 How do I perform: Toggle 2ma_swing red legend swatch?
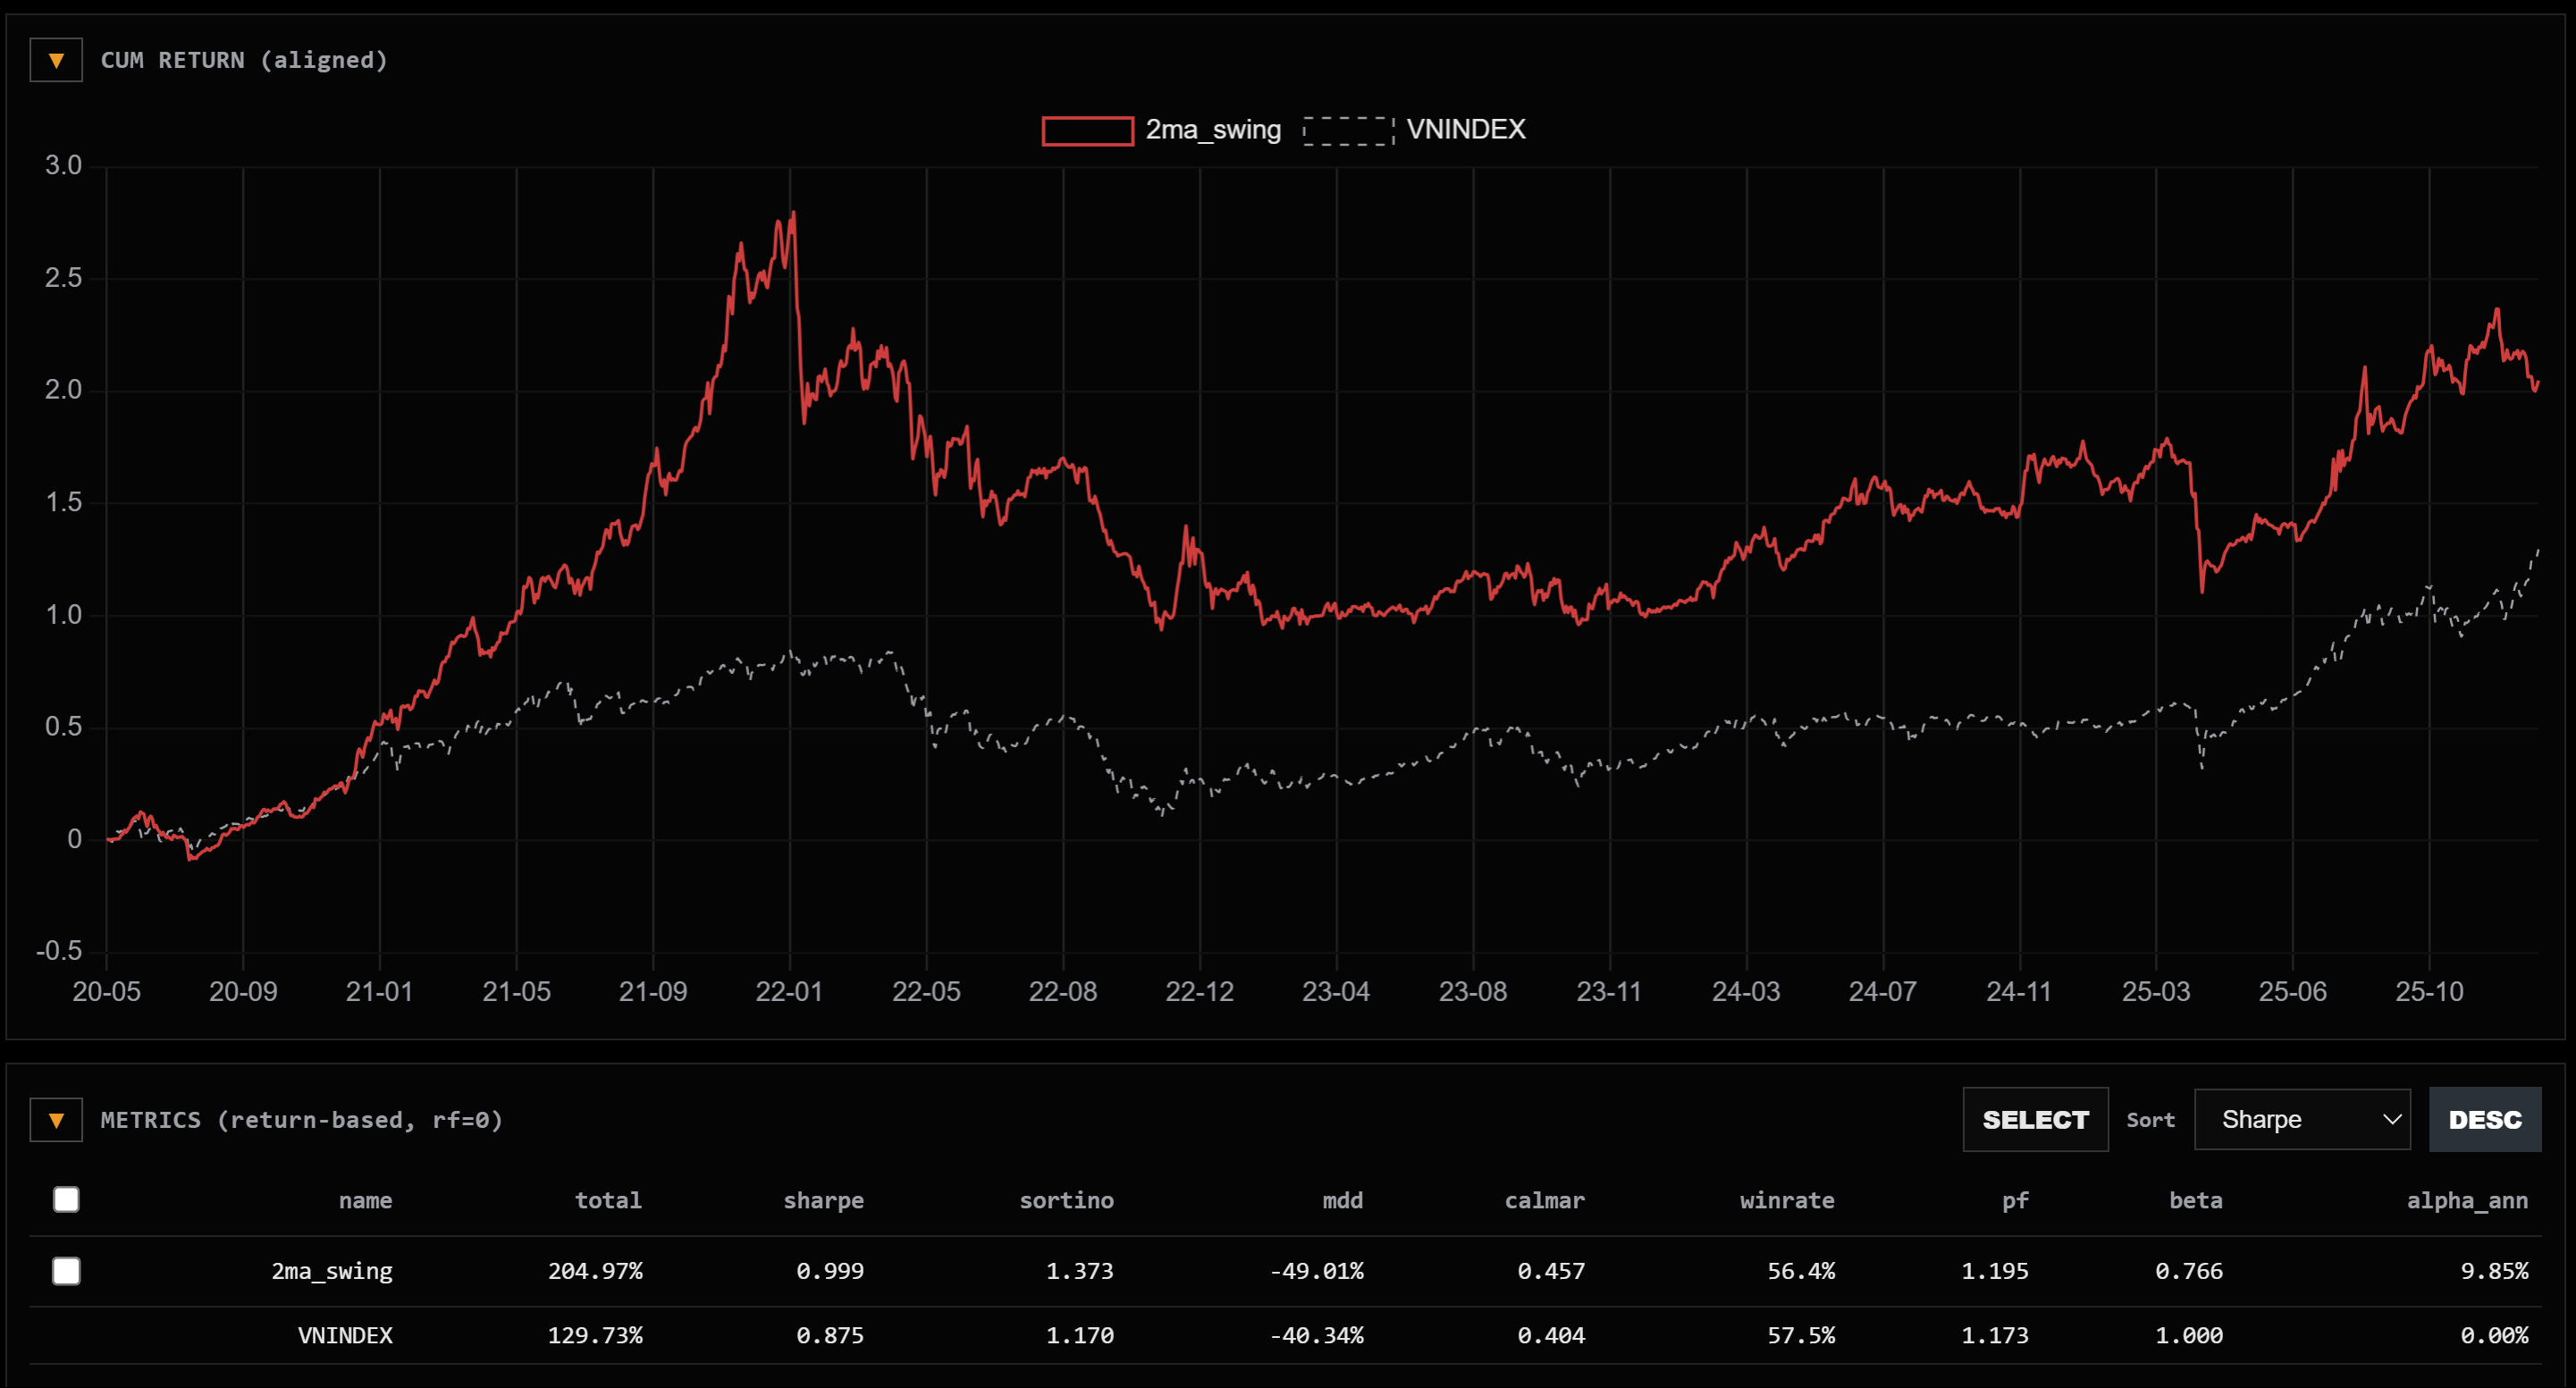point(1087,130)
